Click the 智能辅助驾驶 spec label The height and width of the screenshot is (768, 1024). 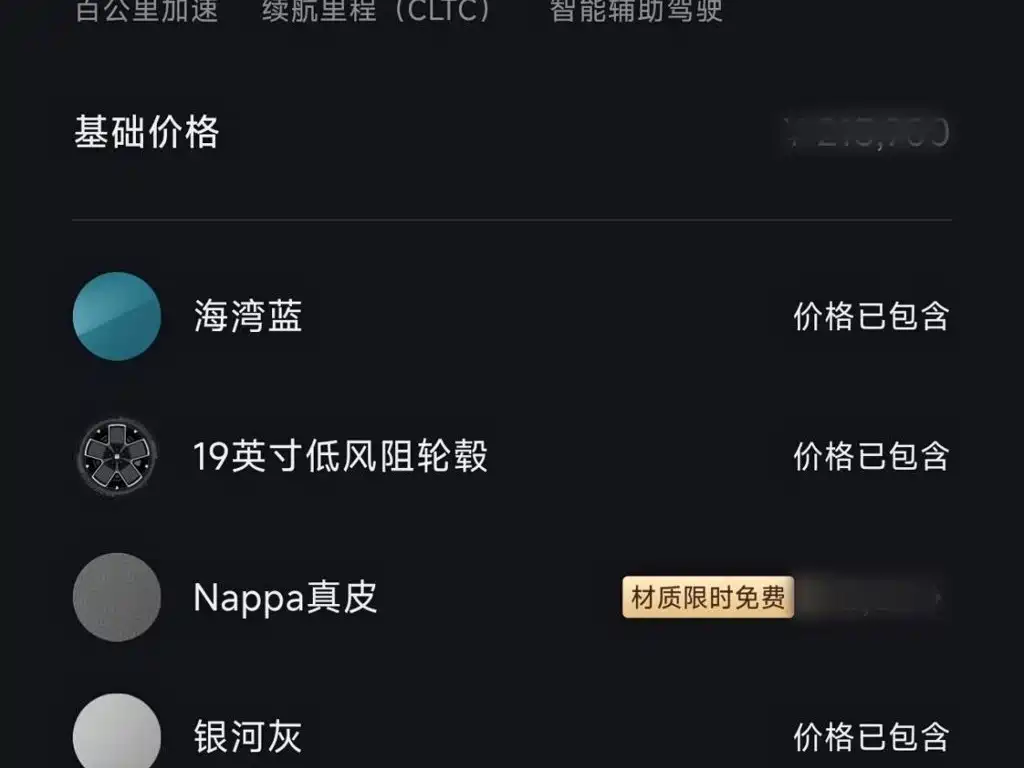click(635, 11)
